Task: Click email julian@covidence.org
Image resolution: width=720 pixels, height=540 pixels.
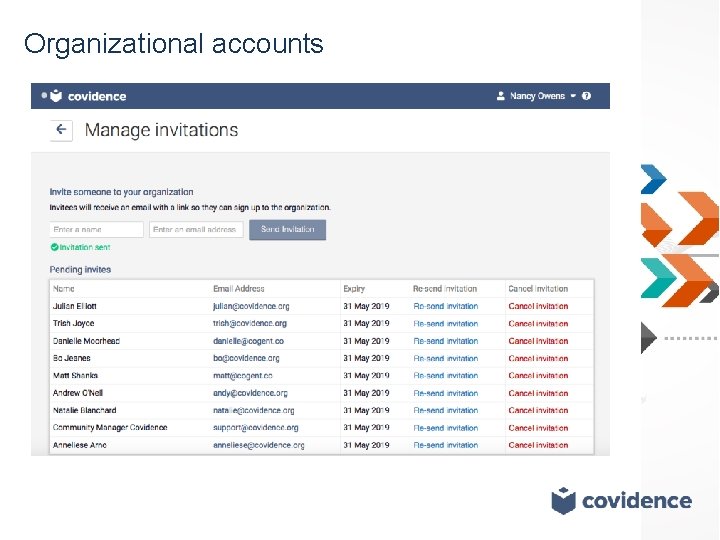Action: click(251, 306)
